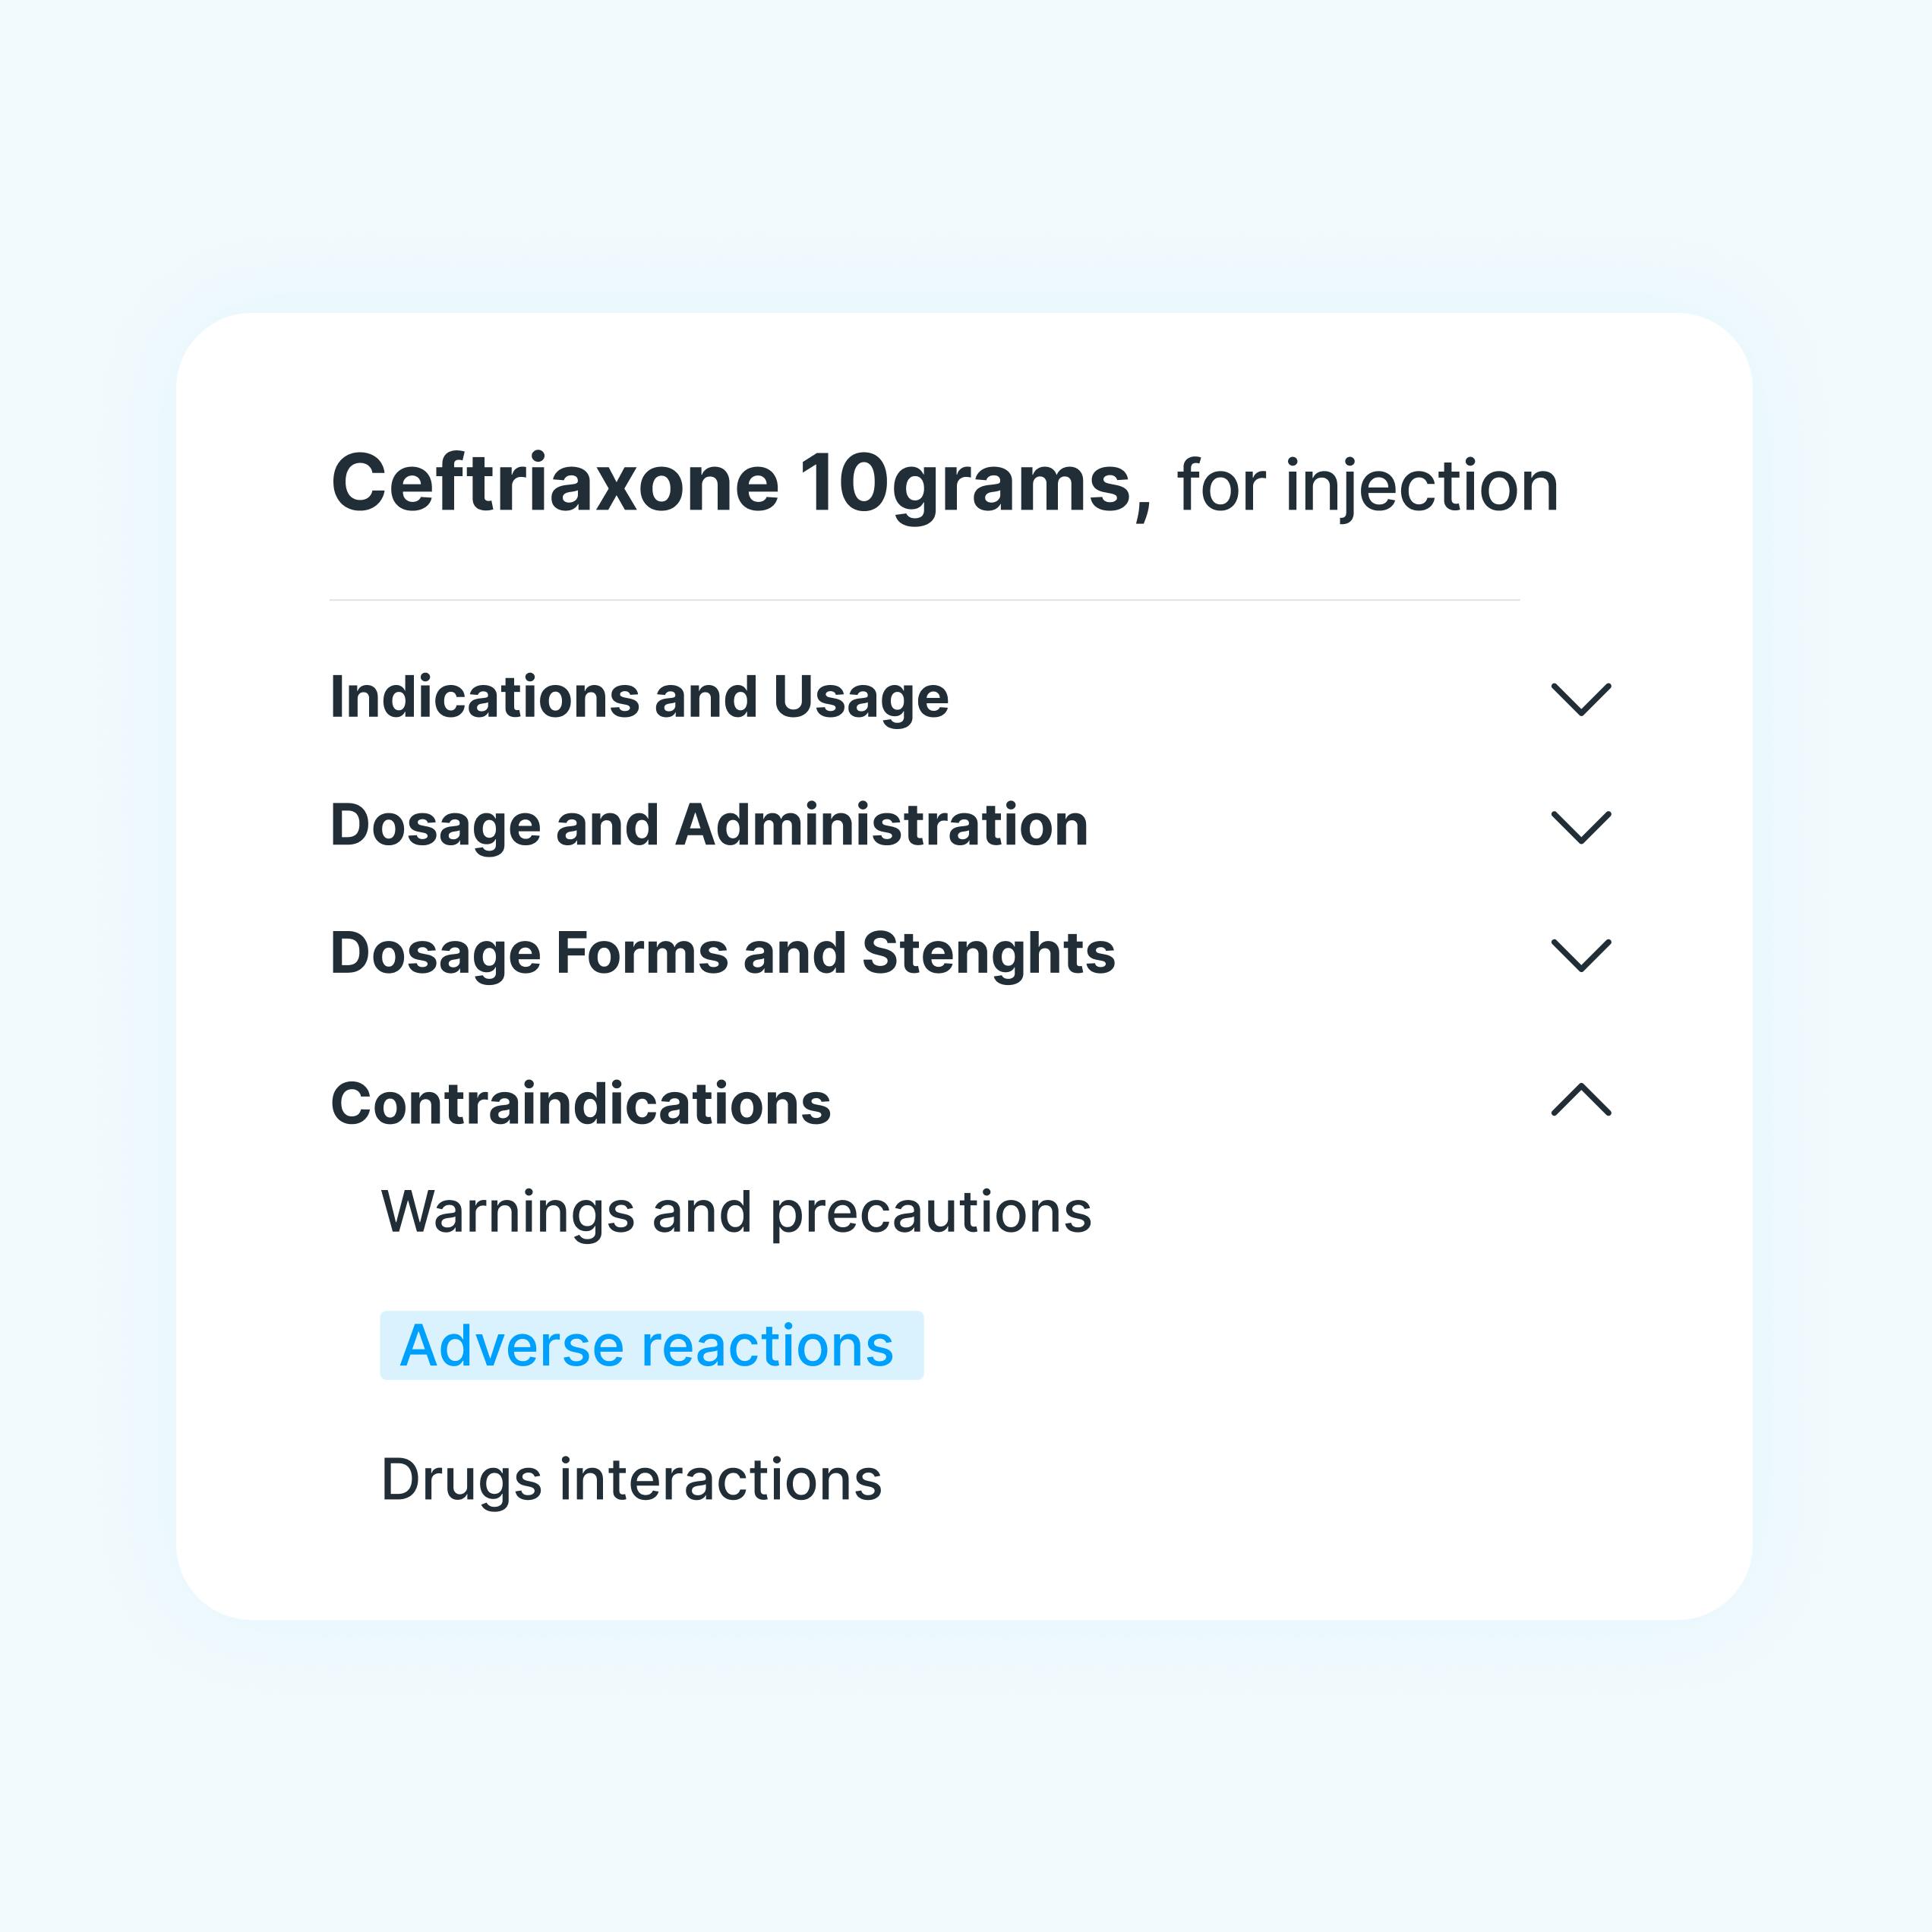Open Warnings and precautions sub-item
Screen dimensions: 1932x1932
coord(736,1212)
